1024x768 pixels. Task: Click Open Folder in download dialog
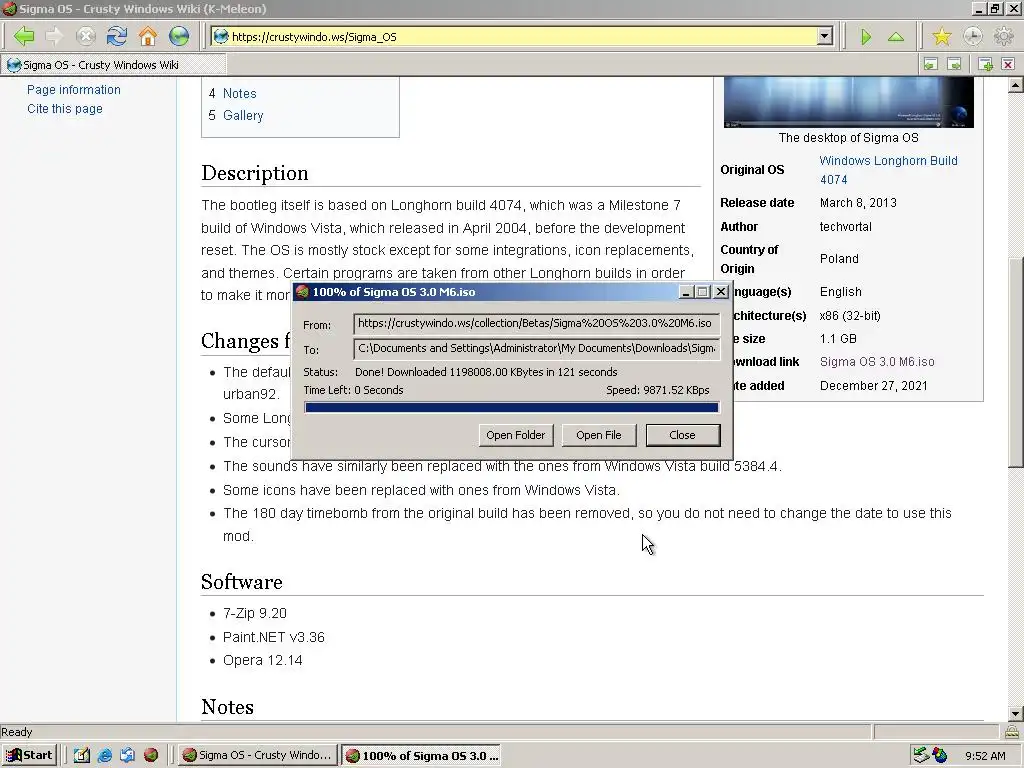pos(515,435)
